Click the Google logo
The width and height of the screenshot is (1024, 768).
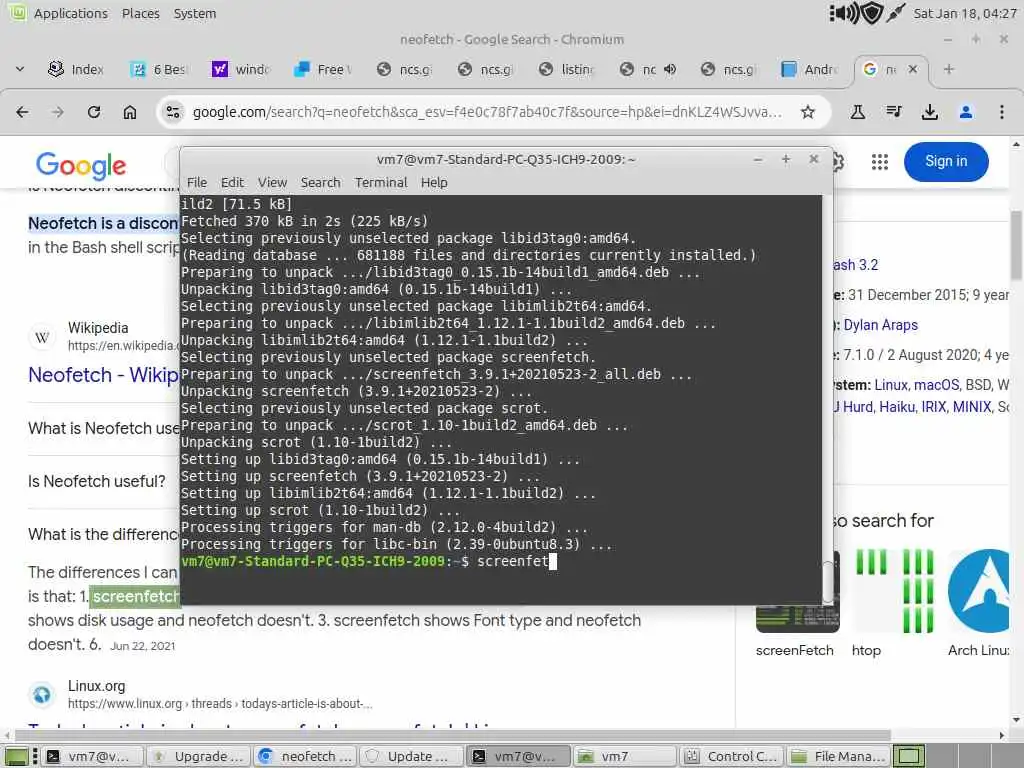[81, 166]
